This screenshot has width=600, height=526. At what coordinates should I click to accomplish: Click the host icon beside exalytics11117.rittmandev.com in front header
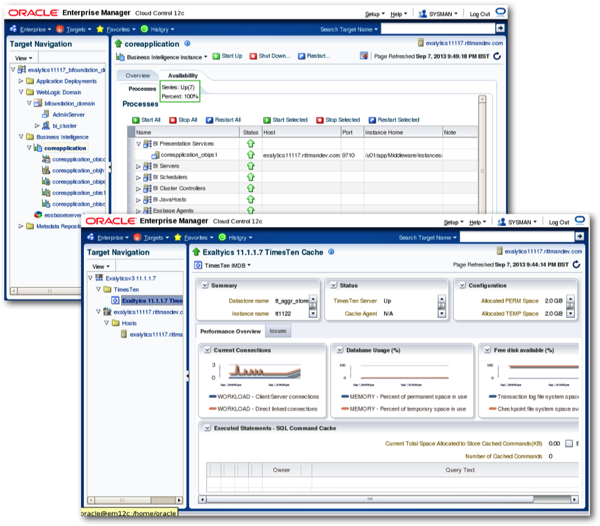[499, 251]
